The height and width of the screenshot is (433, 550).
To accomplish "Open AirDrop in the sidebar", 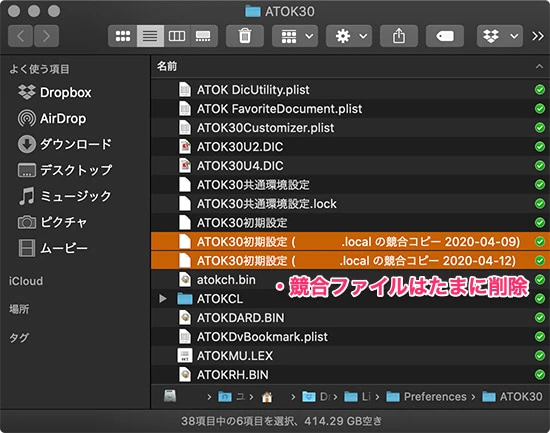I will coord(52,118).
